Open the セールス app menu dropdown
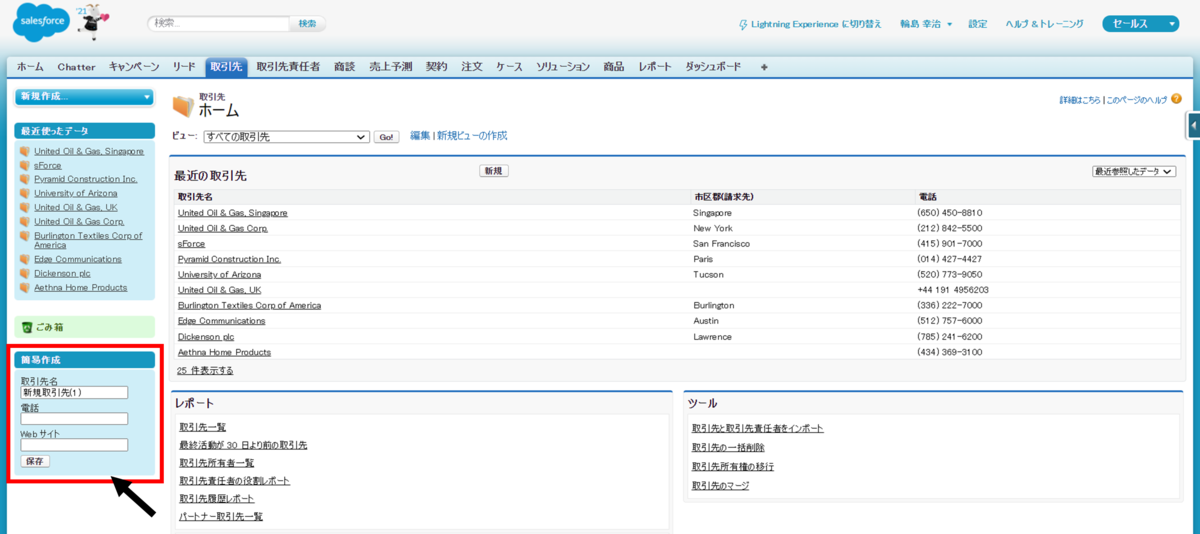This screenshot has height=534, width=1200. 1141,24
